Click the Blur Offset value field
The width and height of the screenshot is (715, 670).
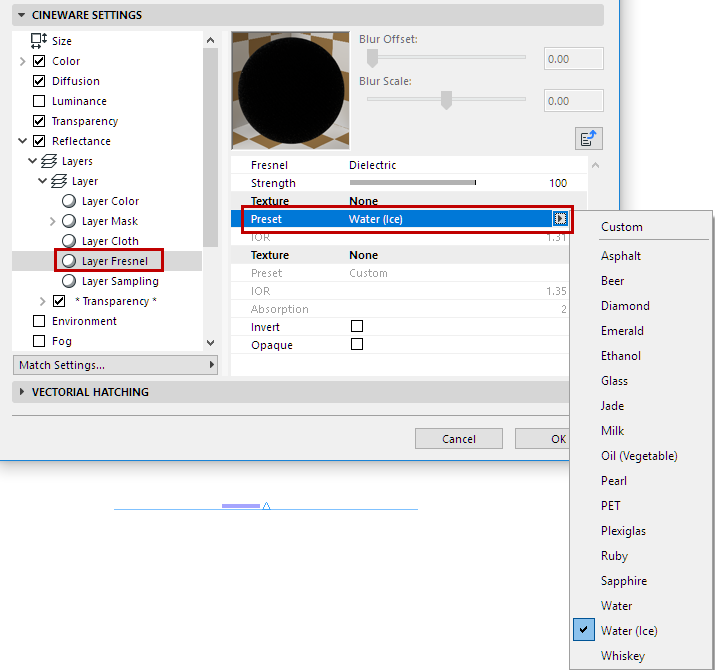(x=574, y=59)
